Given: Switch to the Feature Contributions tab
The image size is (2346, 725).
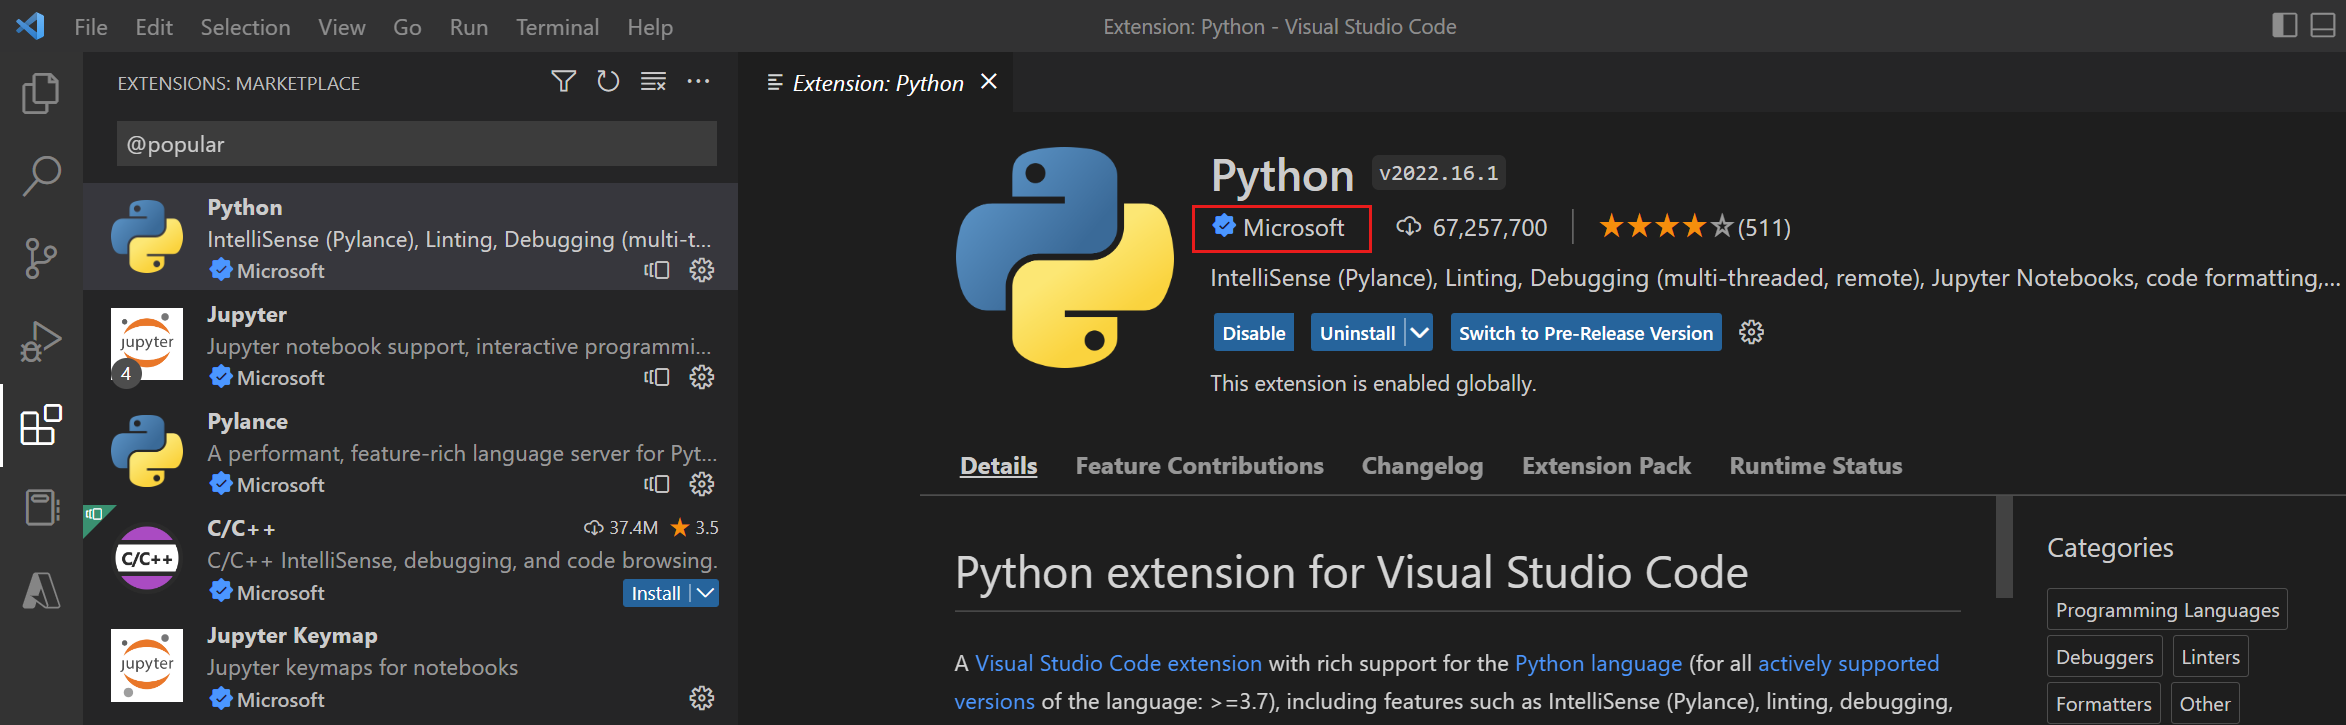Looking at the screenshot, I should click(x=1199, y=466).
